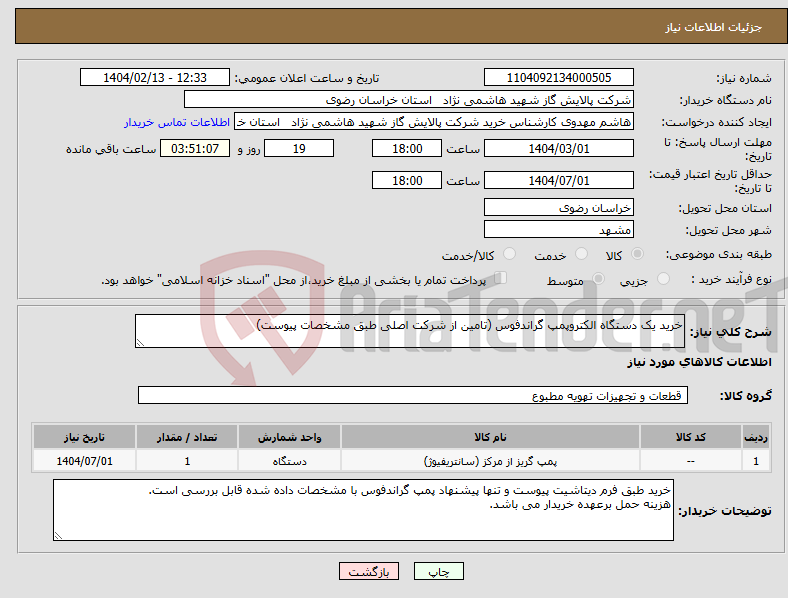
Task: Click the response deadline date 1404/03/01
Action: pos(558,148)
